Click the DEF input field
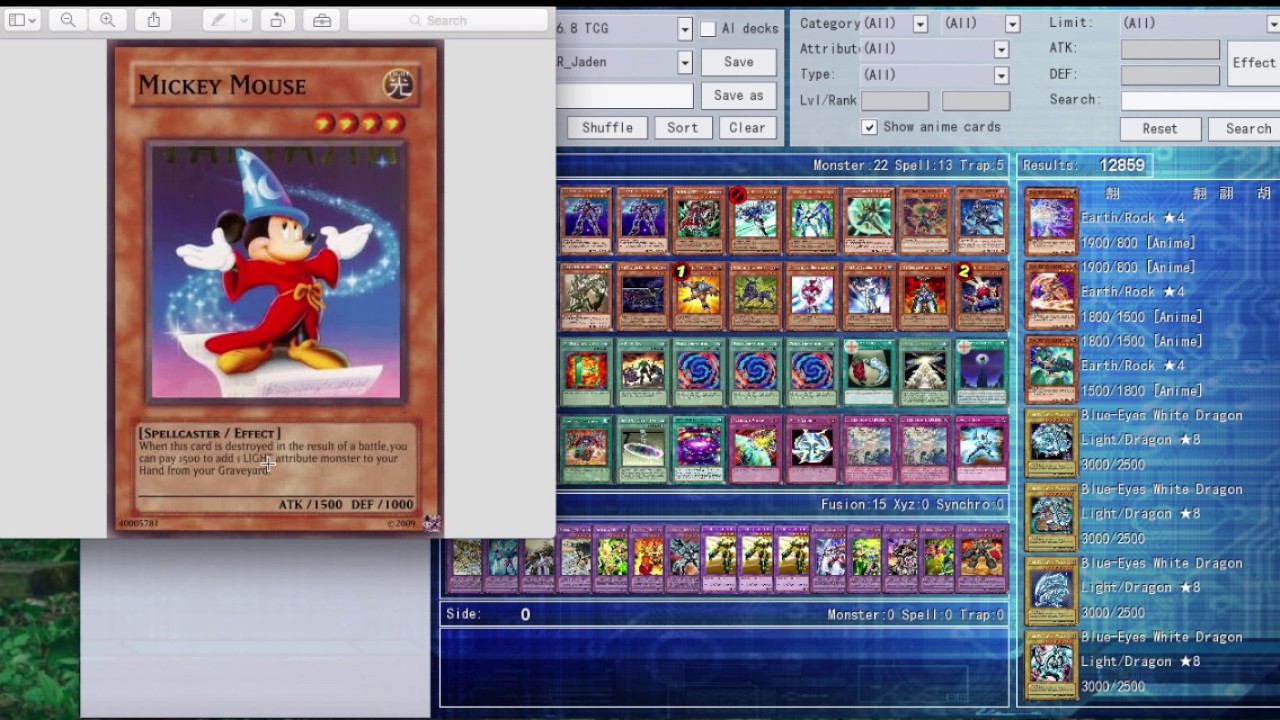Viewport: 1280px width, 720px height. (x=1170, y=75)
